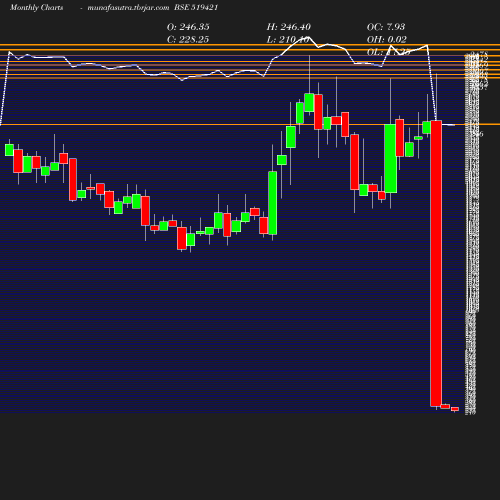Click the huge red crash candlestick
Viewport: 500px width, 500px height.
coord(436,263)
